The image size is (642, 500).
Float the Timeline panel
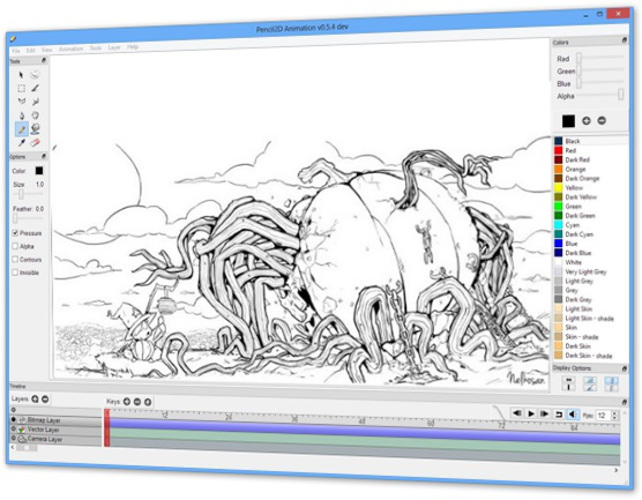[x=624, y=402]
